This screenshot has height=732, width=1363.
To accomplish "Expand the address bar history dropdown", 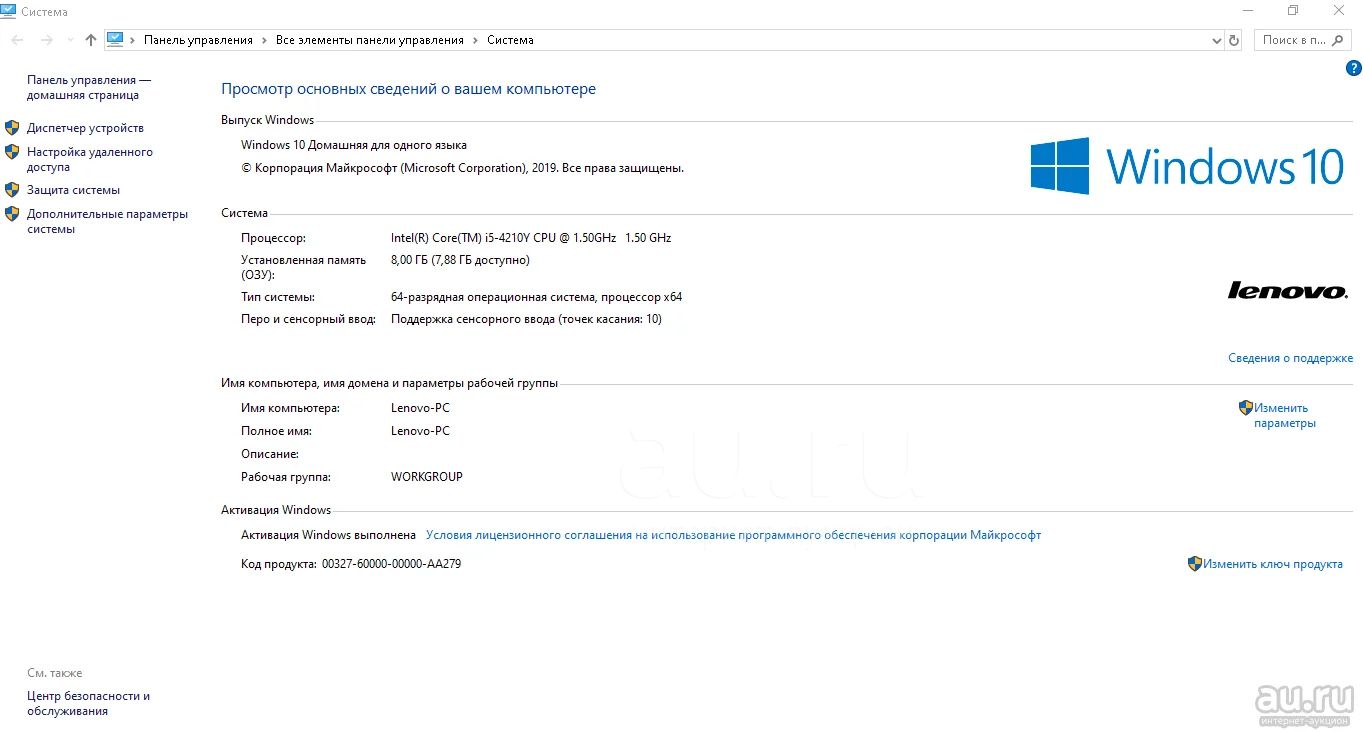I will point(1216,40).
